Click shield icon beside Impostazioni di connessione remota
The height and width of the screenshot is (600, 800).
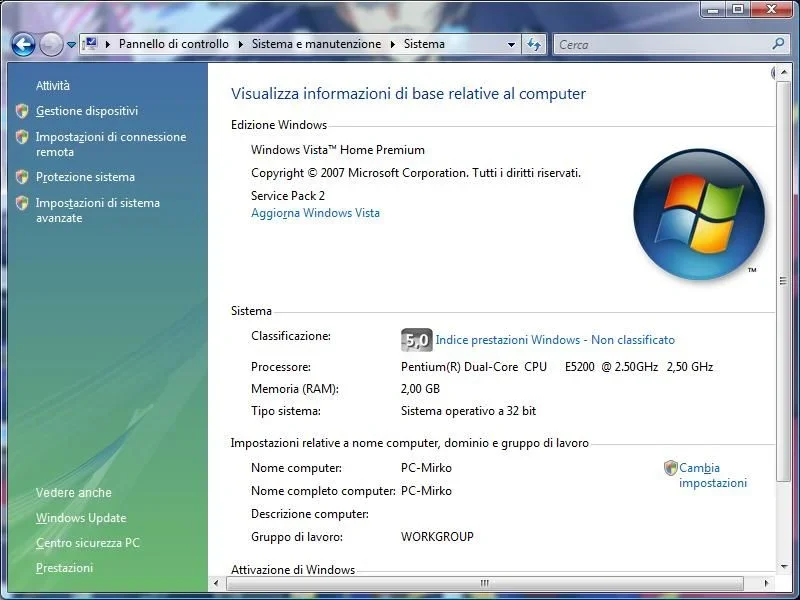pyautogui.click(x=22, y=137)
